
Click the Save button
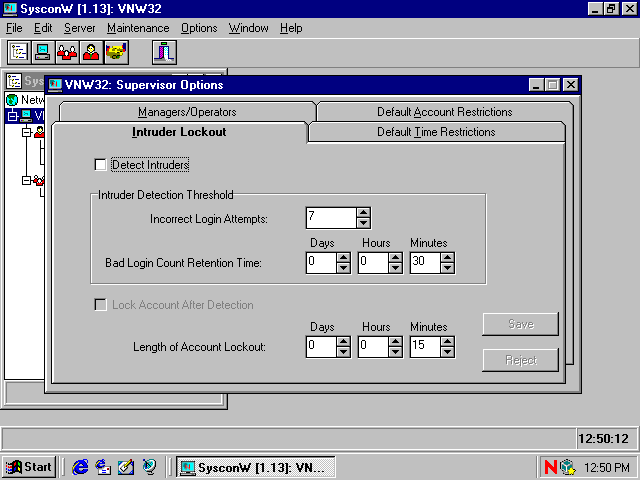520,324
